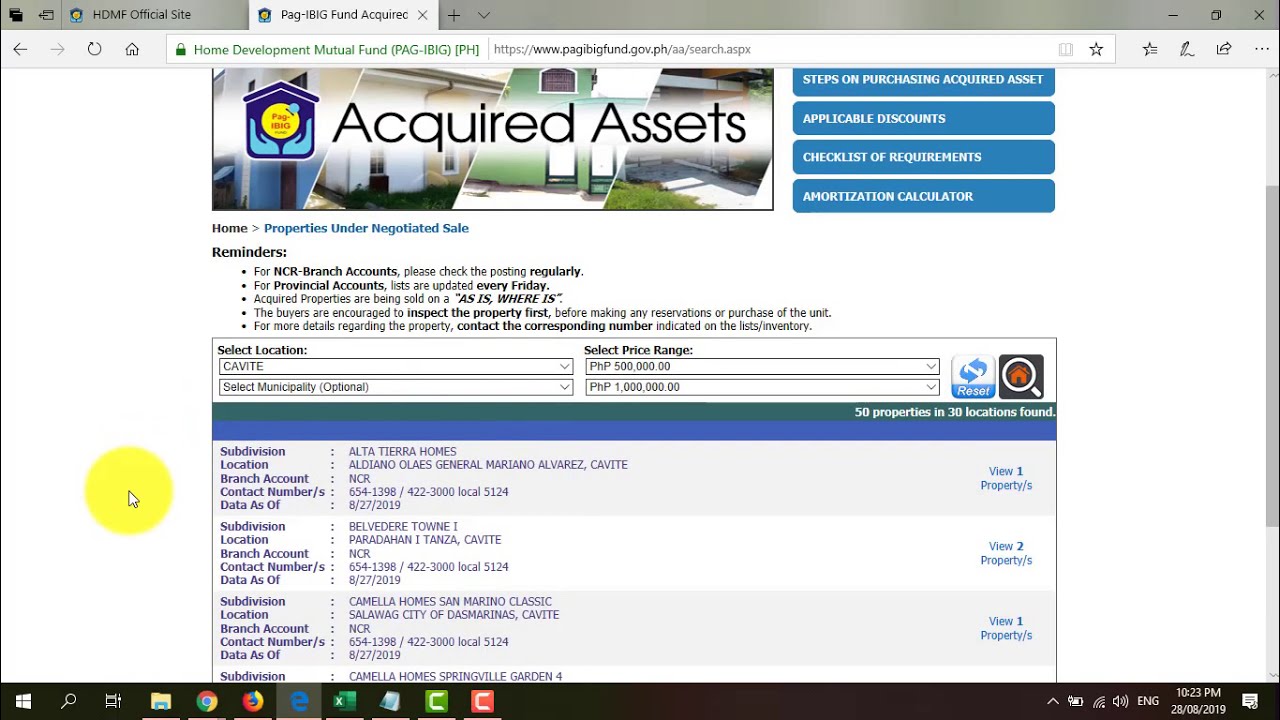This screenshot has width=1280, height=720.
Task: Open Task View on taskbar
Action: (x=113, y=701)
